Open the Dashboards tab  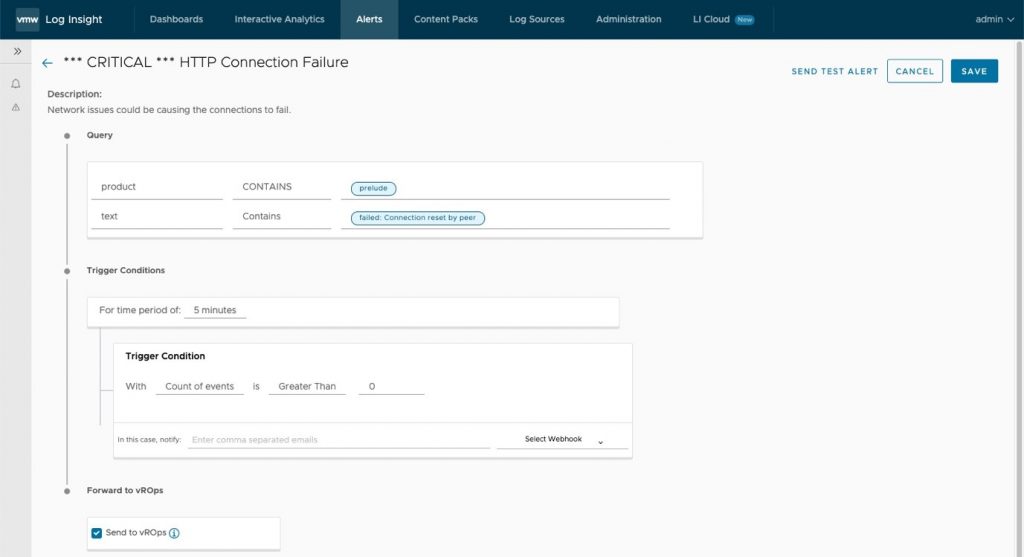pyautogui.click(x=176, y=20)
